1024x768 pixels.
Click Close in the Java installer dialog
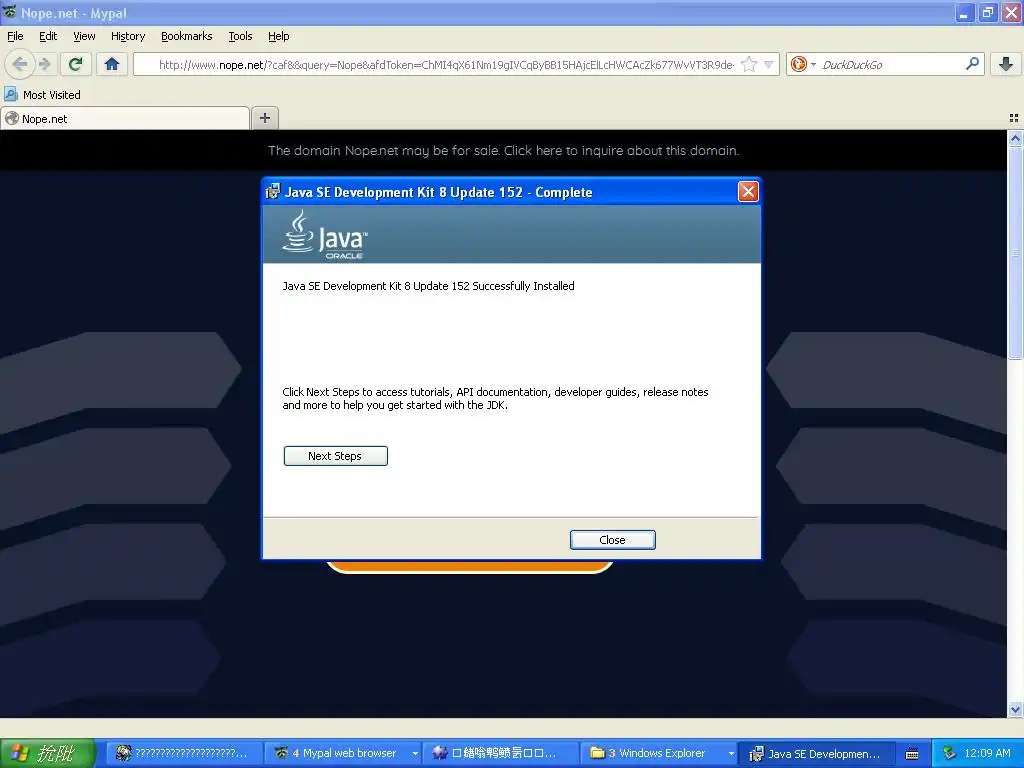click(613, 540)
